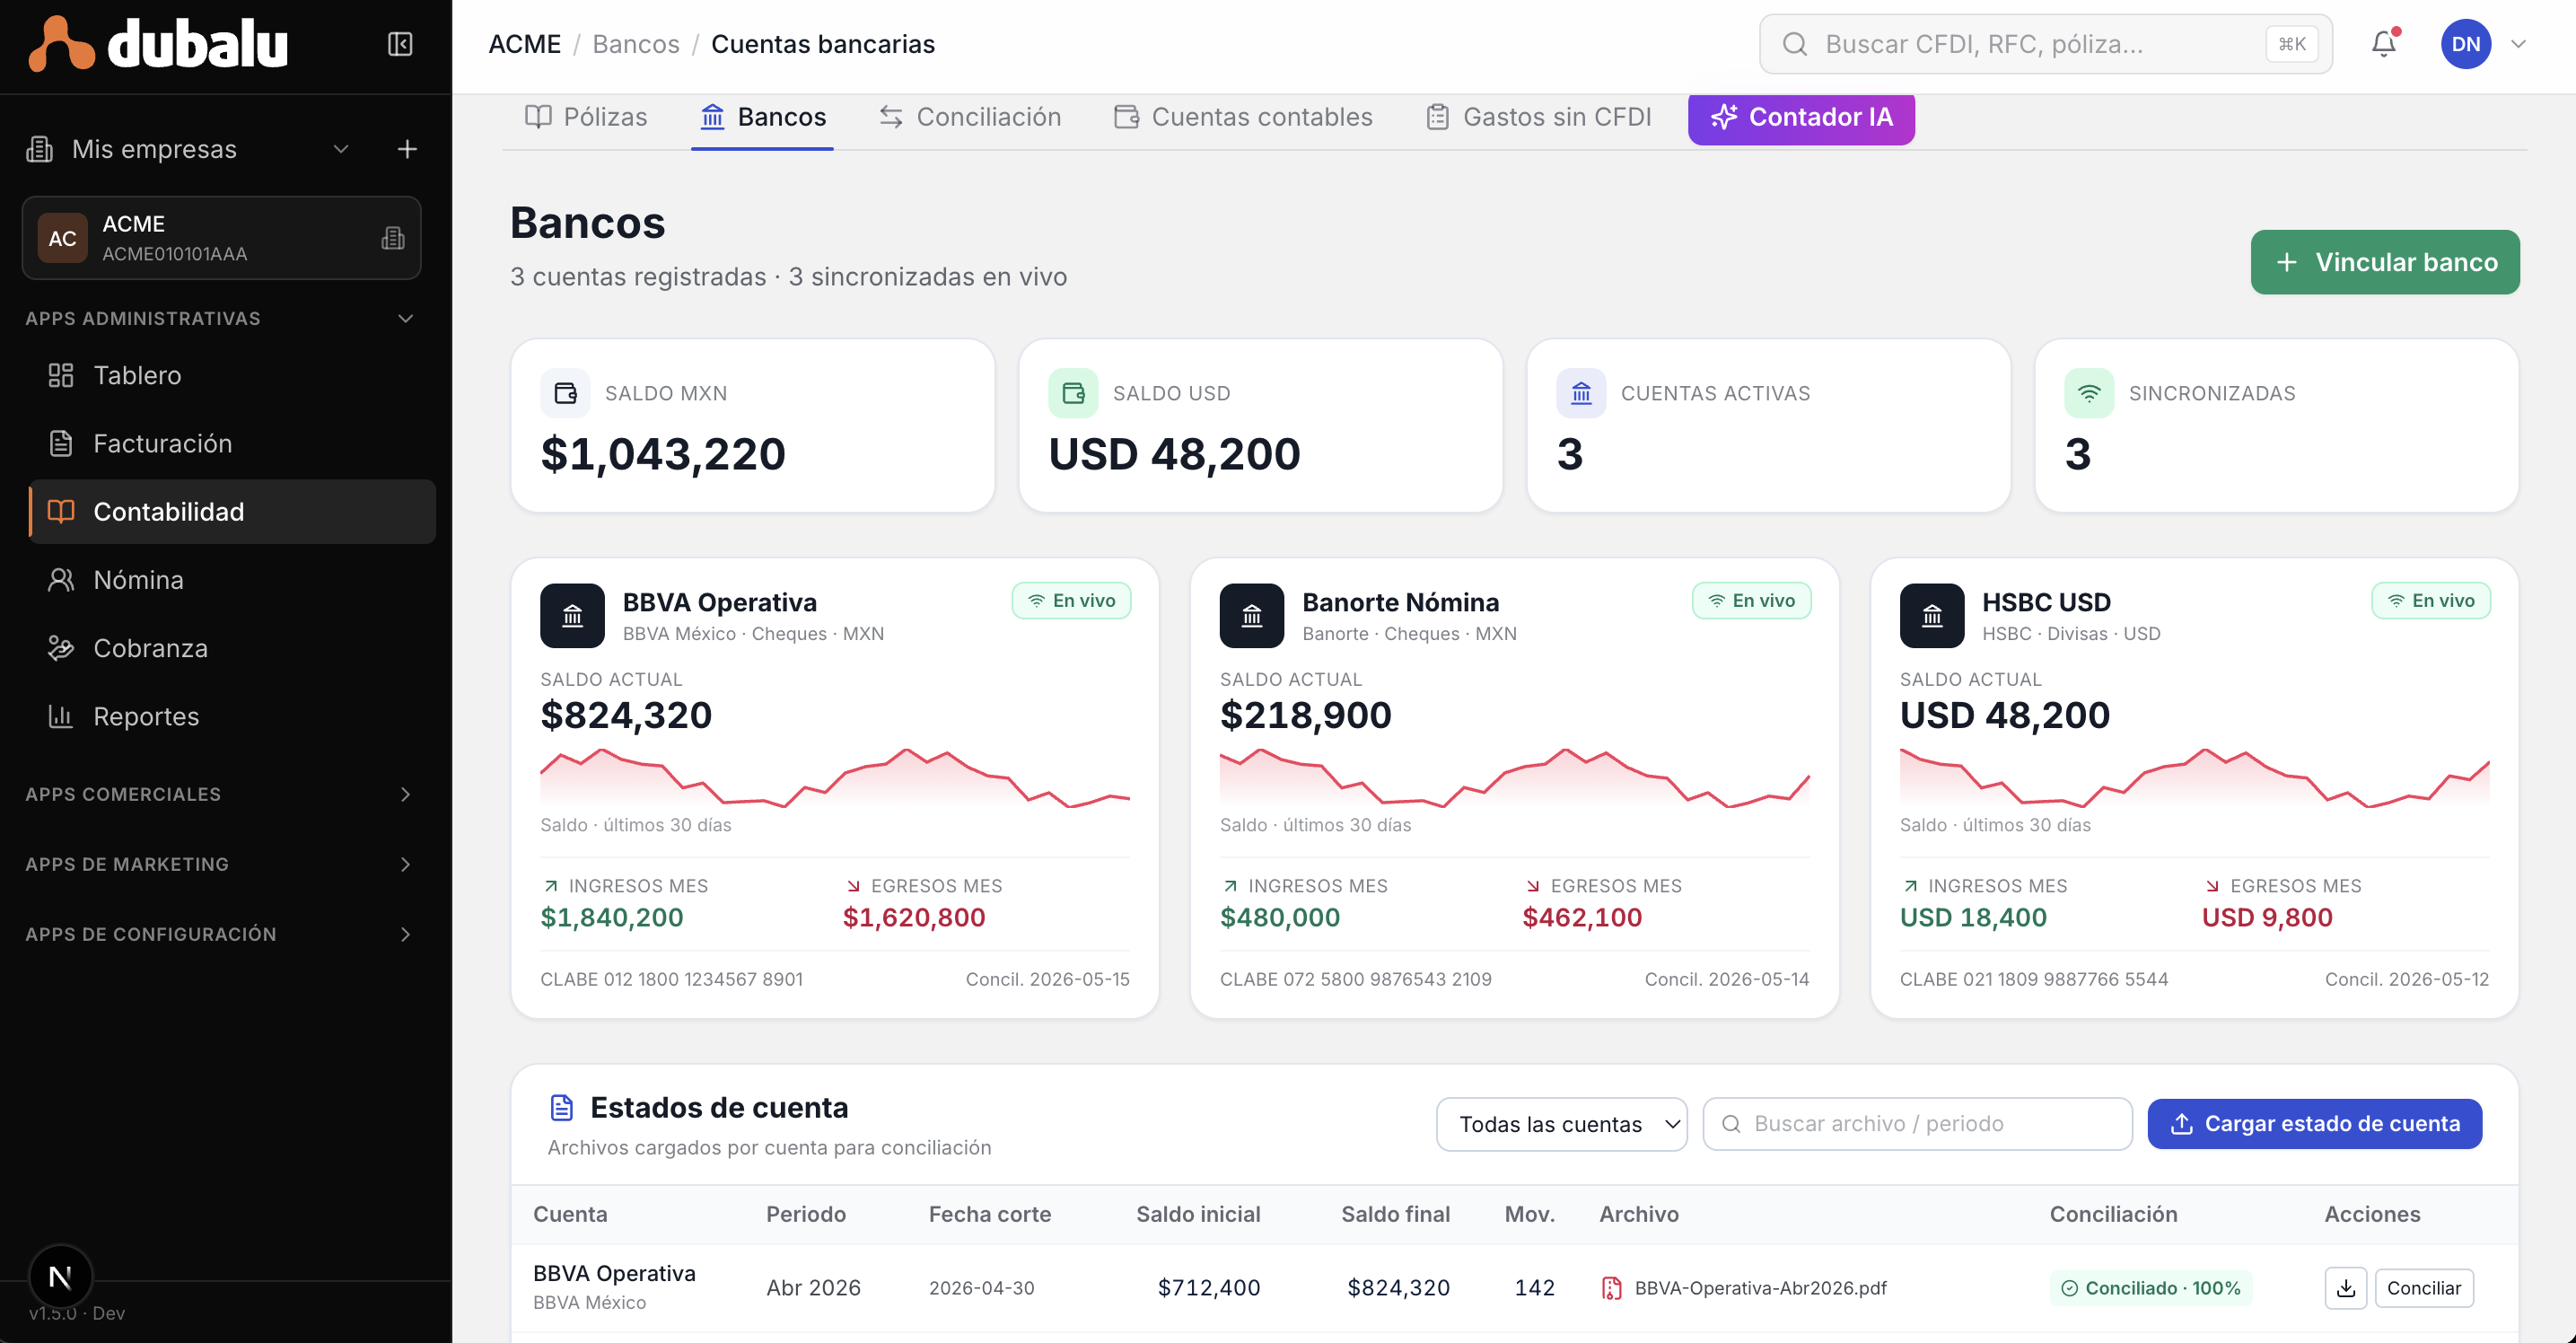Viewport: 2576px width, 1343px height.
Task: Click the DN user avatar
Action: pos(2465,44)
